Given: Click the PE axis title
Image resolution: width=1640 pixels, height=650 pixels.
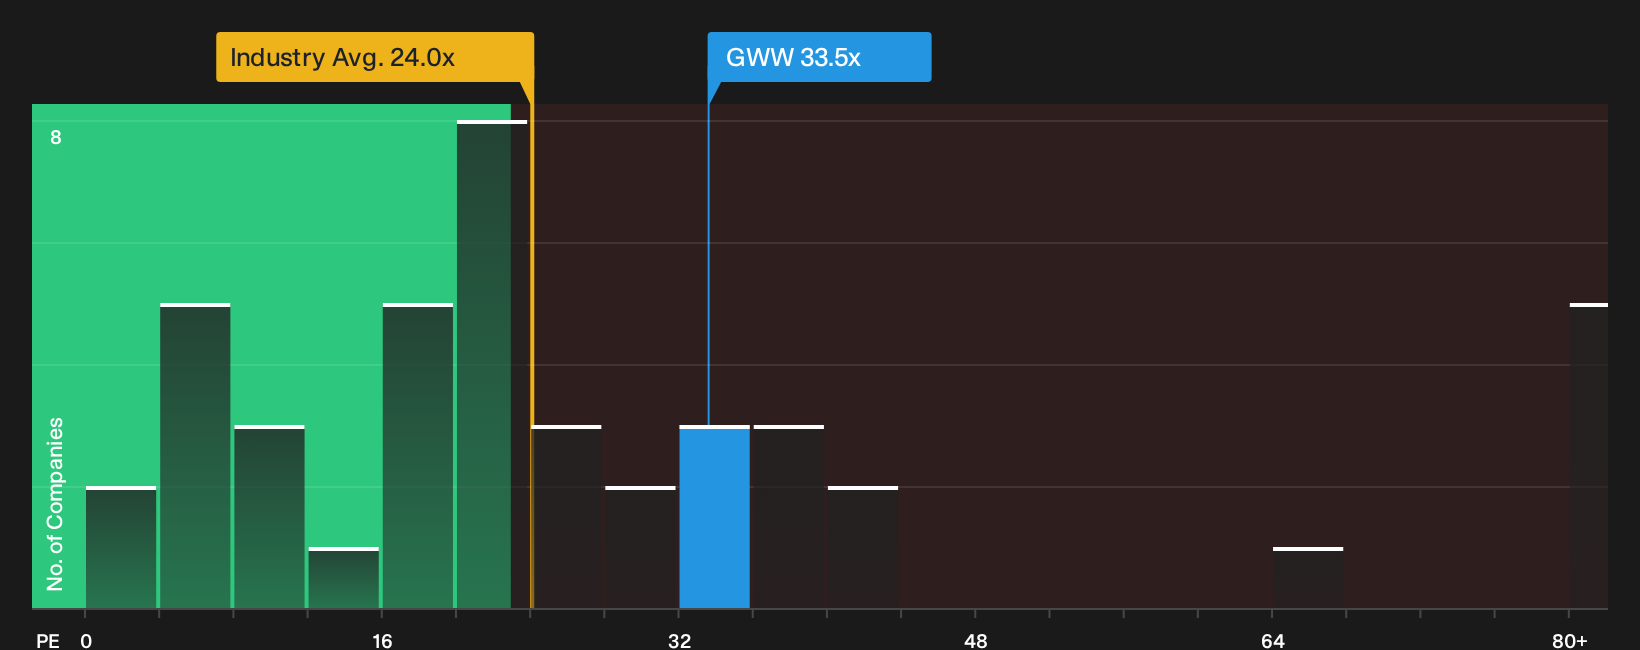Looking at the screenshot, I should tap(48, 640).
